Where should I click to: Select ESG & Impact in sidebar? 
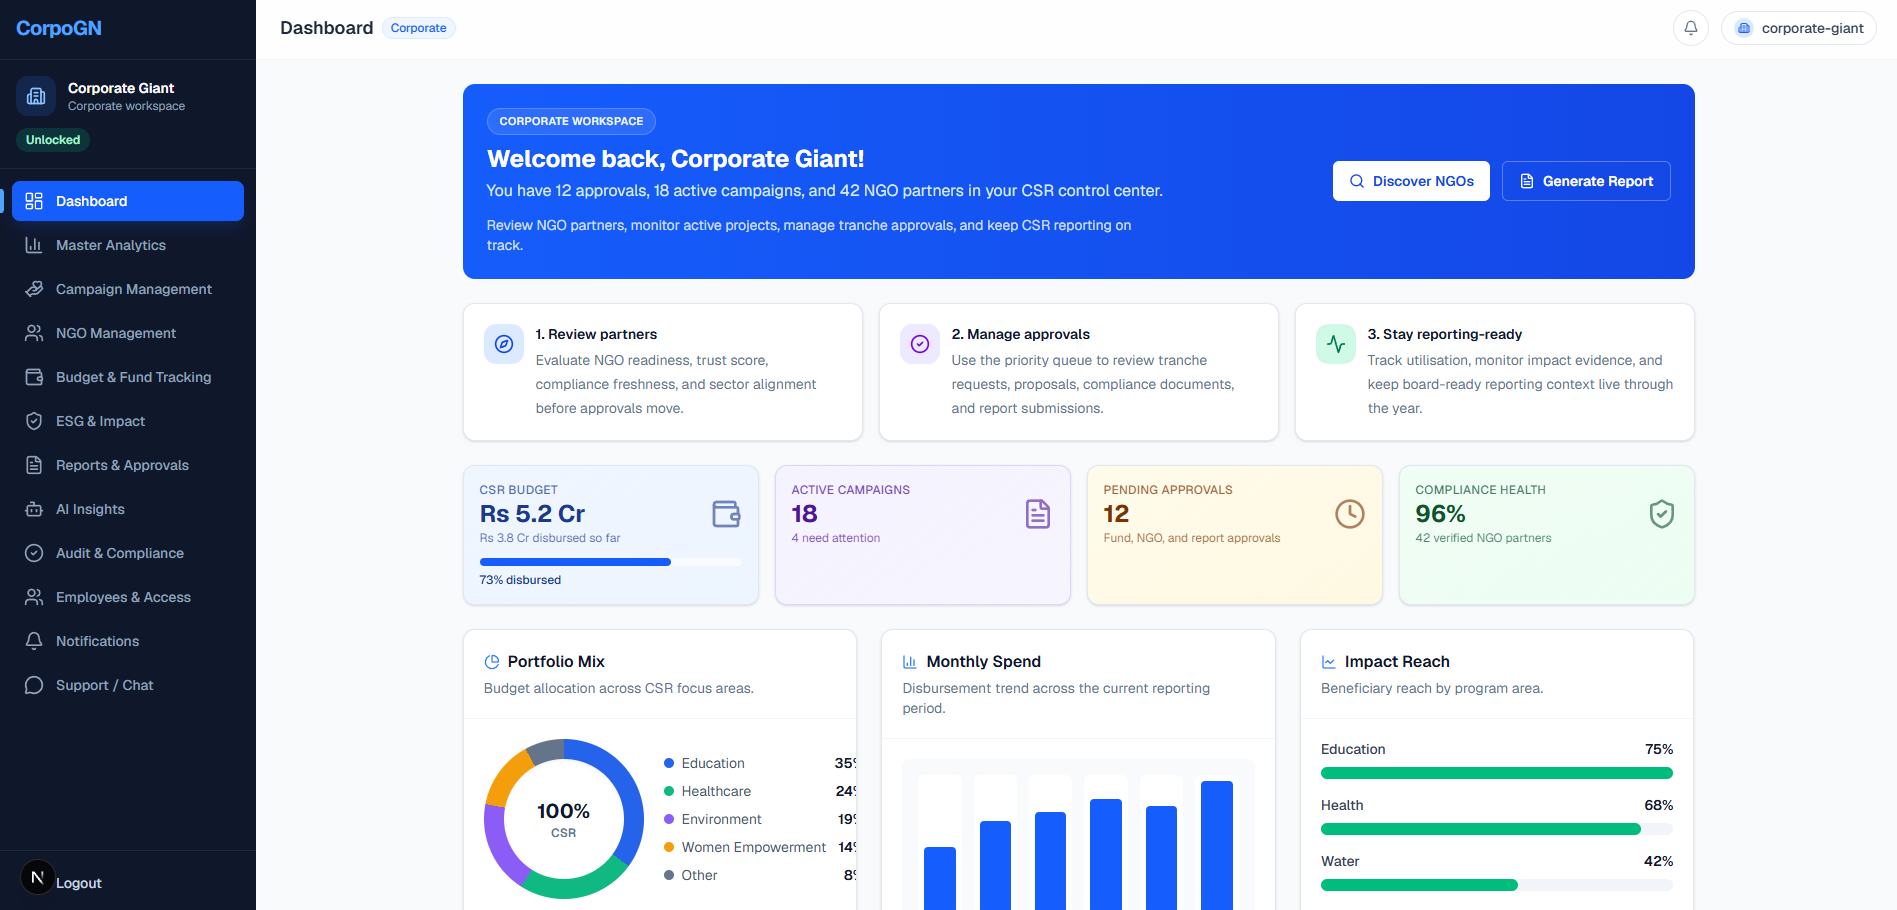click(x=128, y=421)
